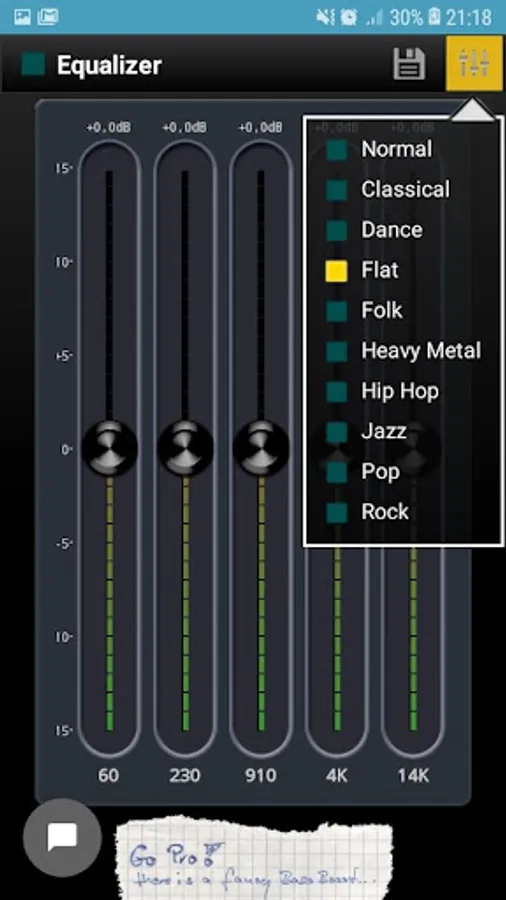Image resolution: width=506 pixels, height=900 pixels.
Task: Tap the mail notification icon in status bar
Action: click(48, 17)
